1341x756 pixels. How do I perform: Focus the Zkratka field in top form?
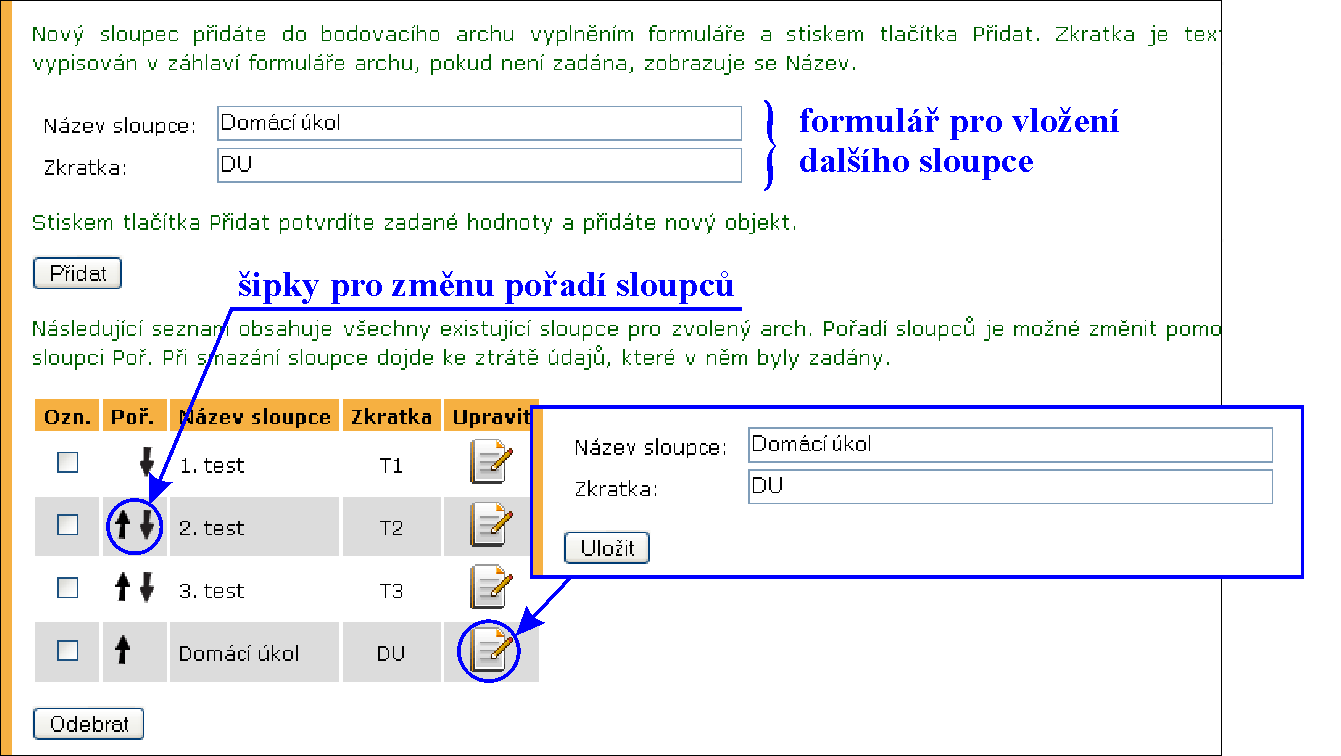(x=479, y=165)
